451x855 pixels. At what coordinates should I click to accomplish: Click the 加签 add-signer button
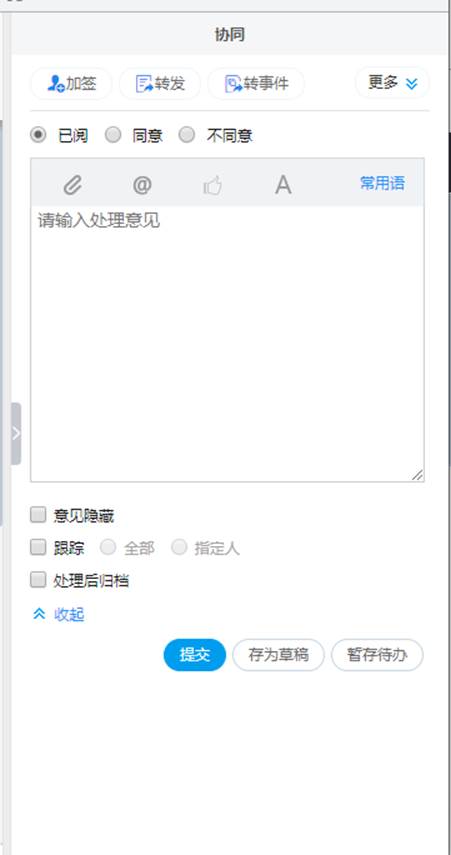pos(71,83)
